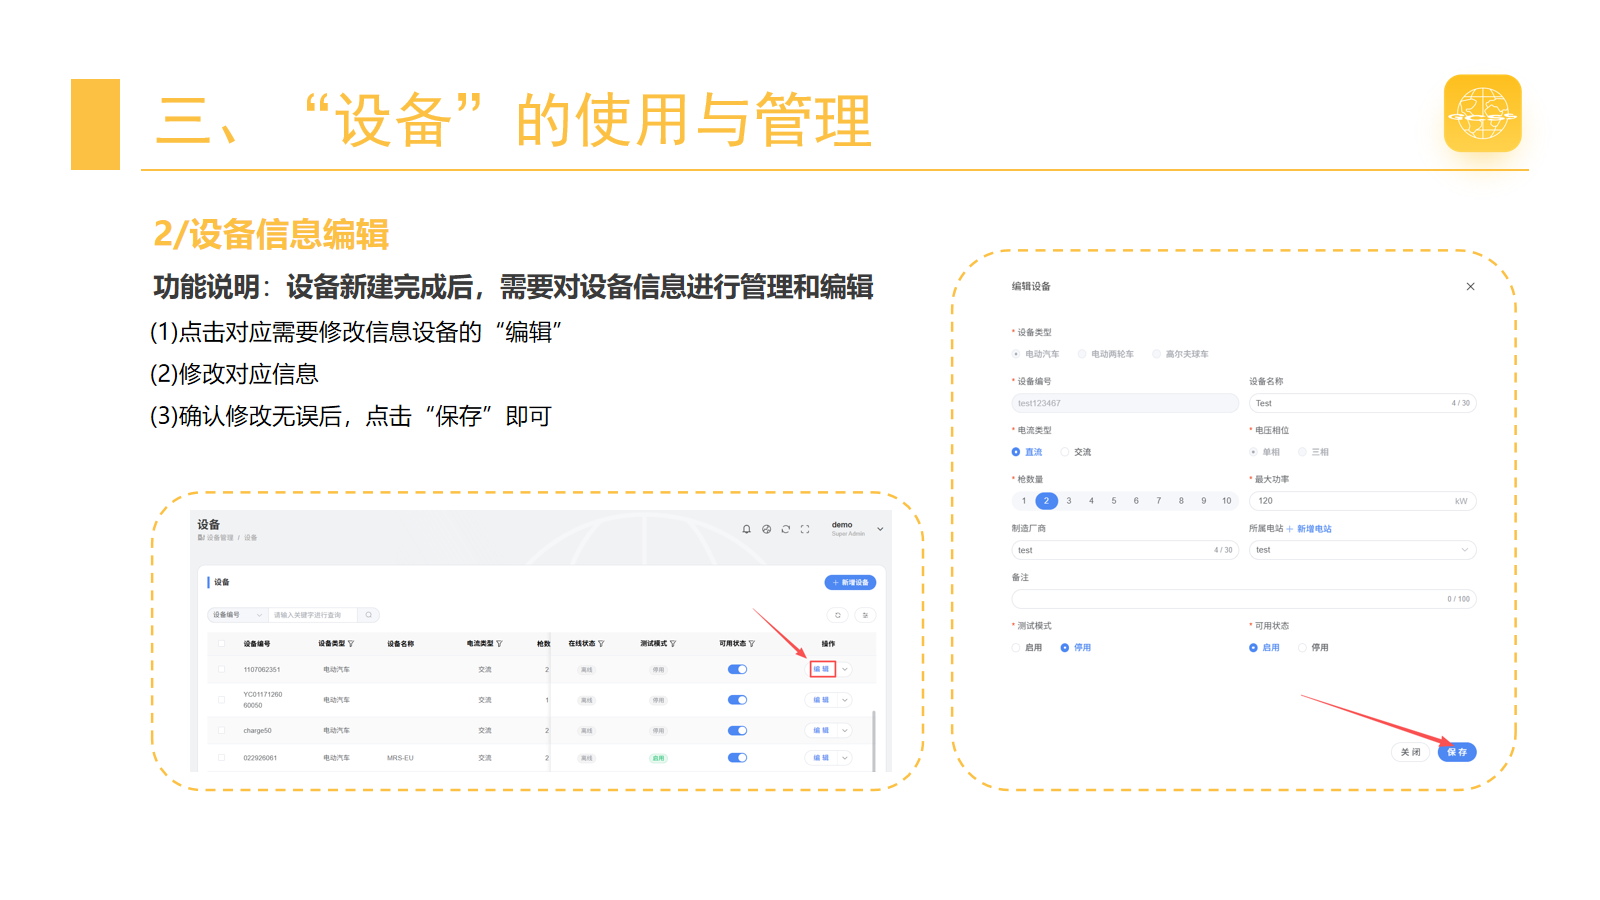Viewport: 1600px width, 900px height.
Task: Click the refresh icon in the top header
Action: (786, 529)
